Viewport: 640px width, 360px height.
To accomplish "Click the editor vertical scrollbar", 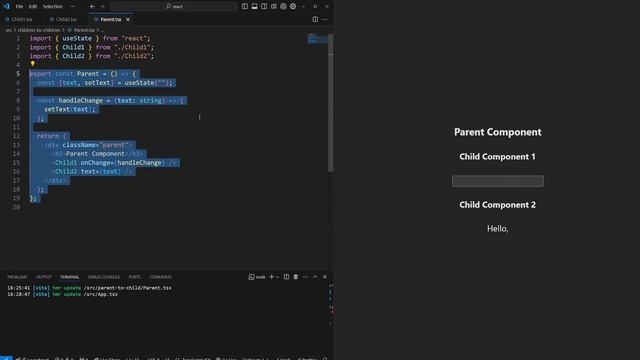I will point(330,102).
